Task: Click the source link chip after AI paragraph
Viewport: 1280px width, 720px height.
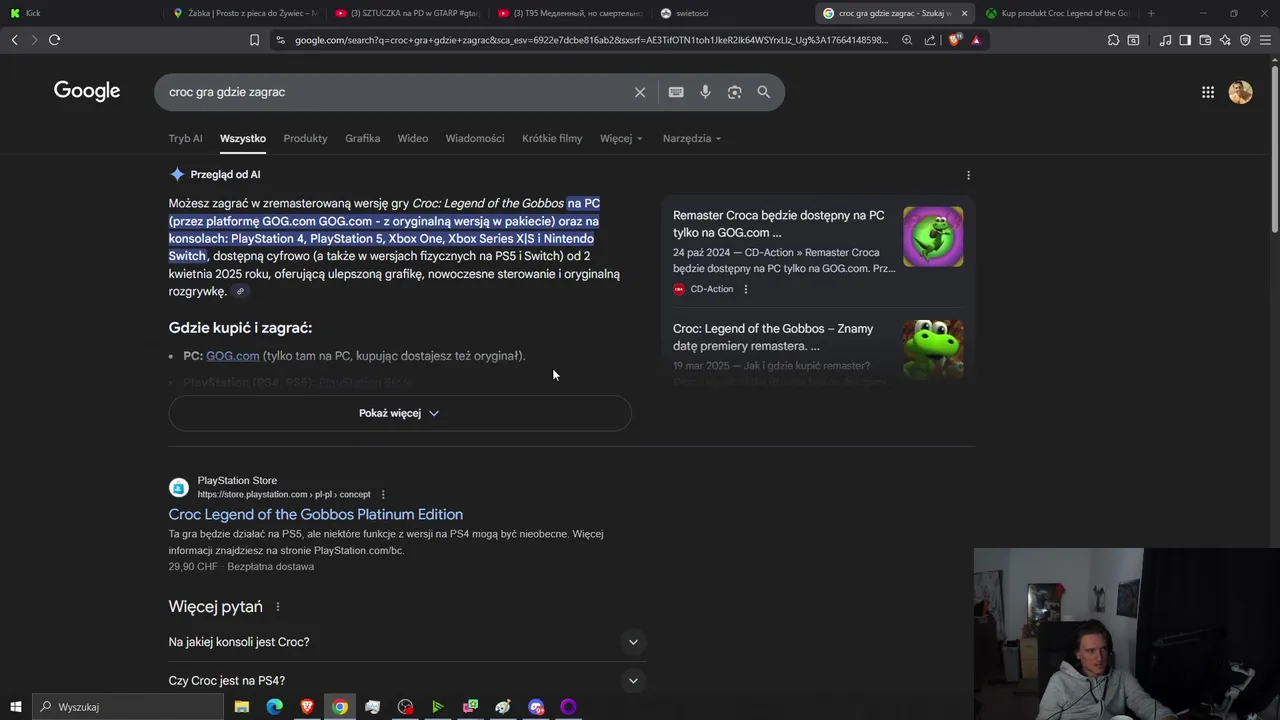Action: (x=240, y=291)
